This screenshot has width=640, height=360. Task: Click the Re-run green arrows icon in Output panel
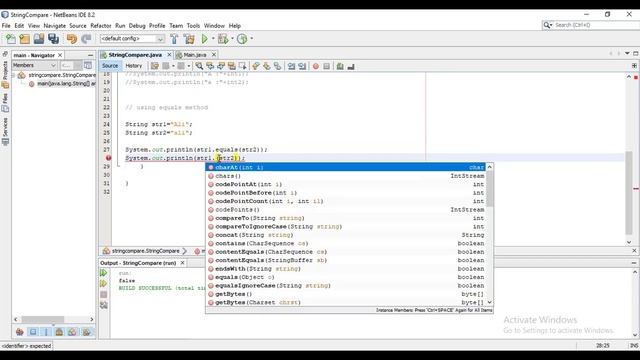(104, 273)
